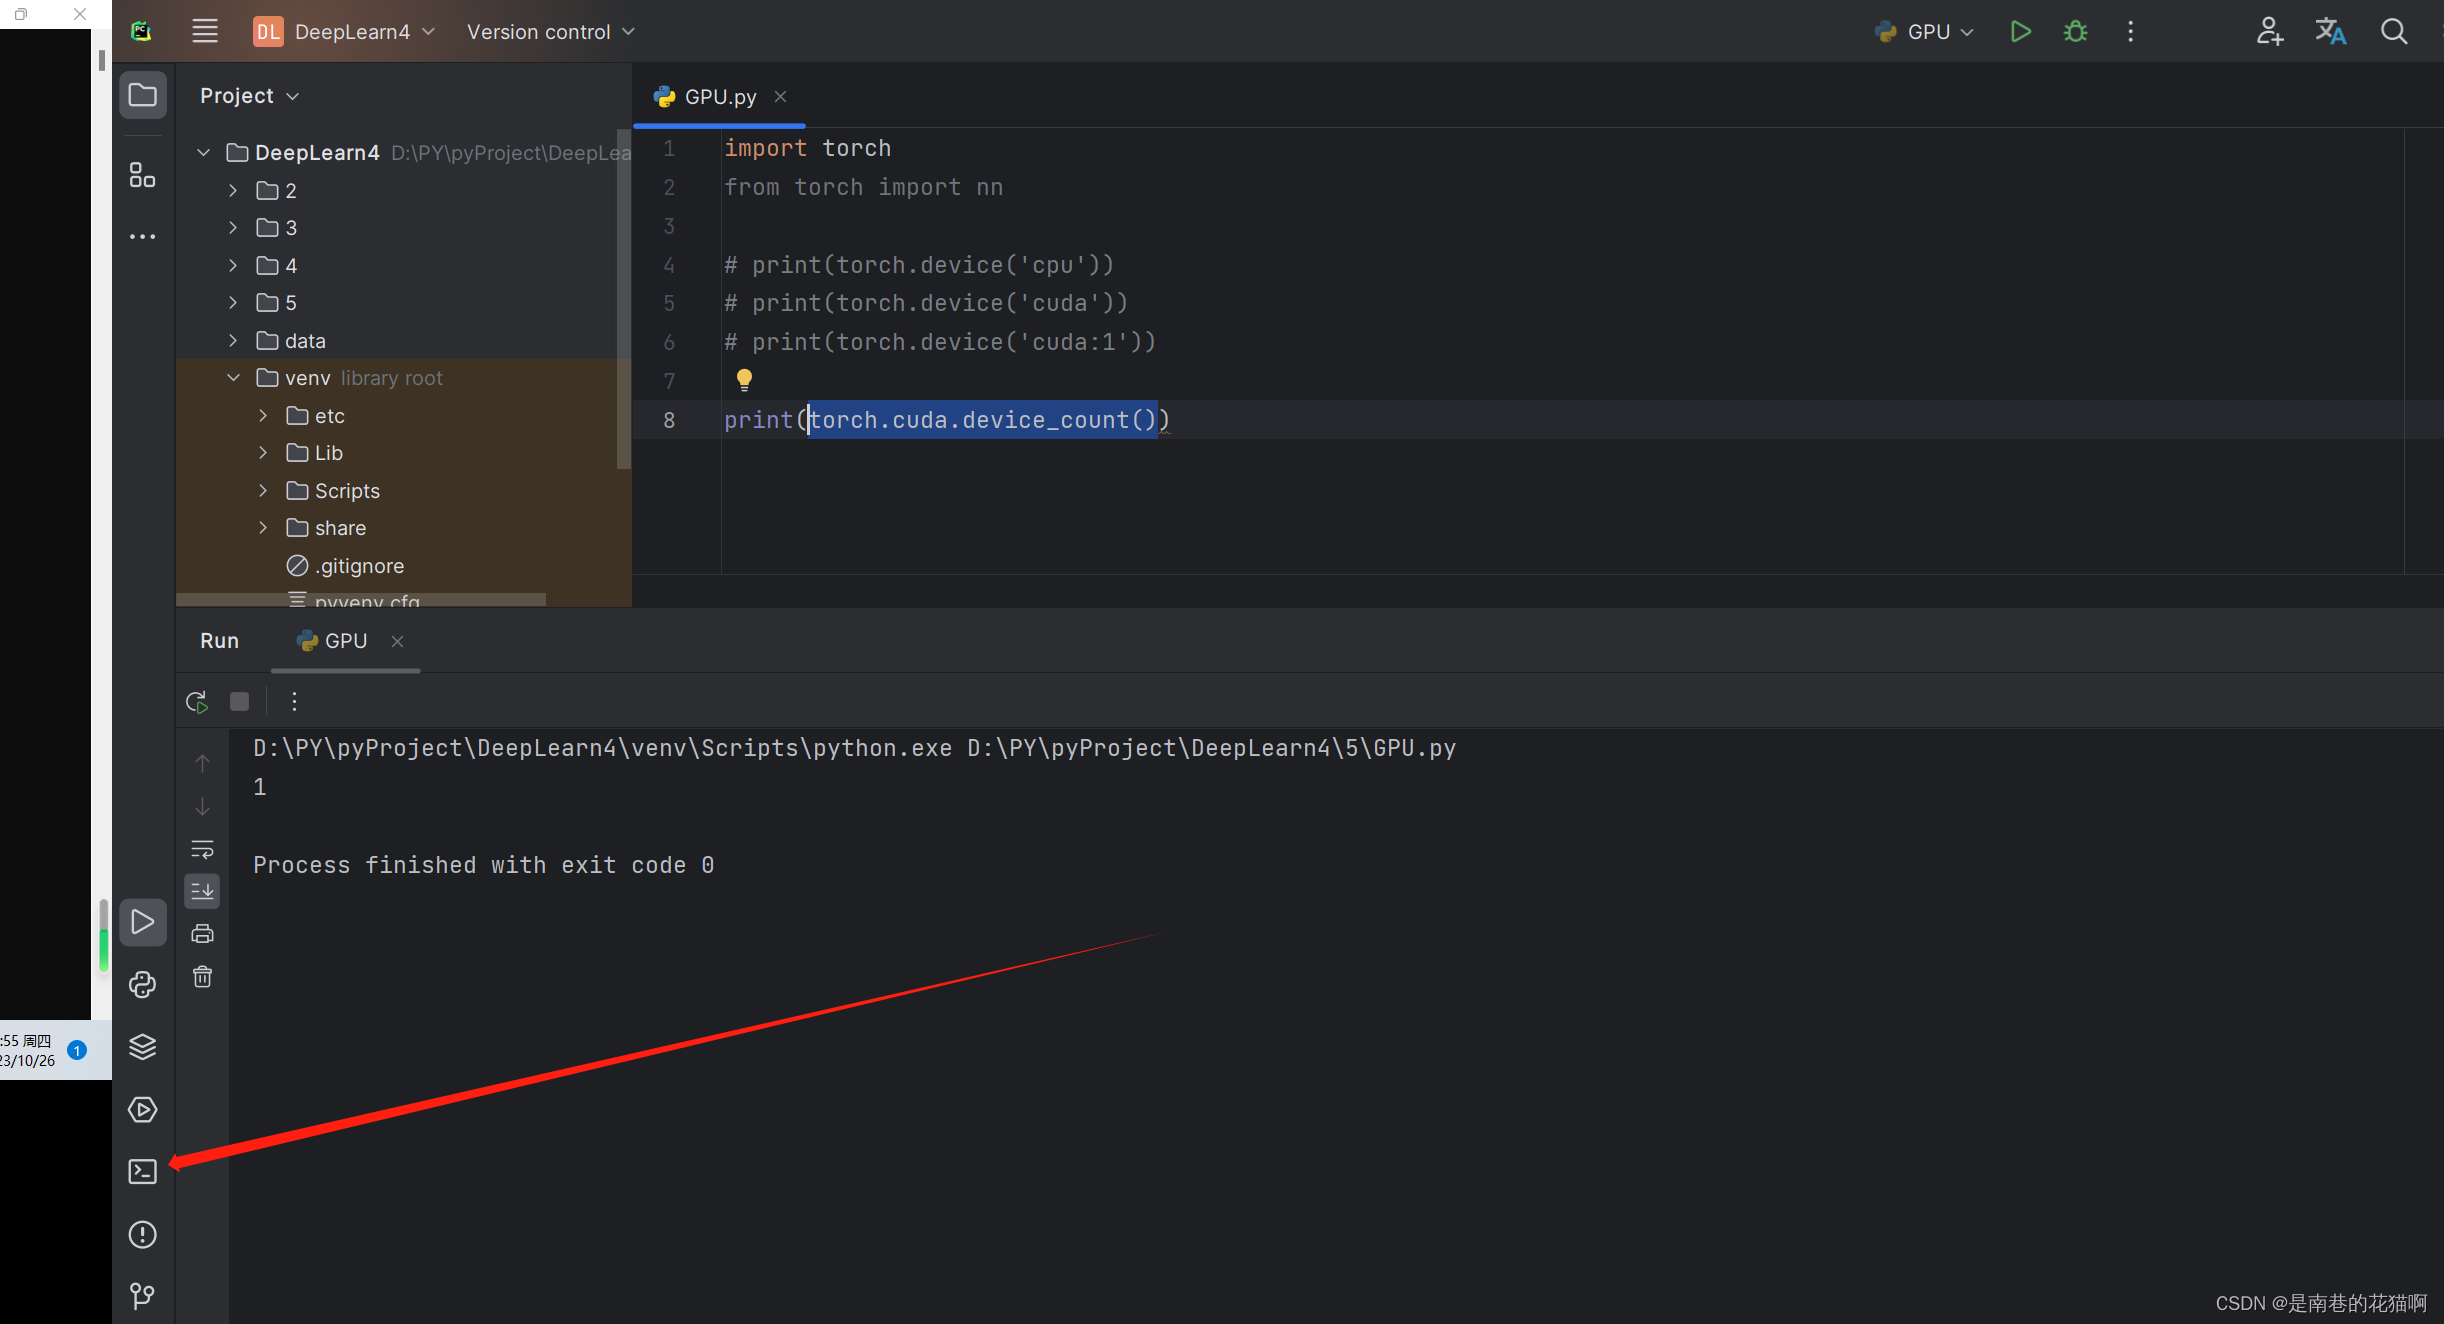Open Run panel more options
2444x1324 pixels.
(294, 702)
